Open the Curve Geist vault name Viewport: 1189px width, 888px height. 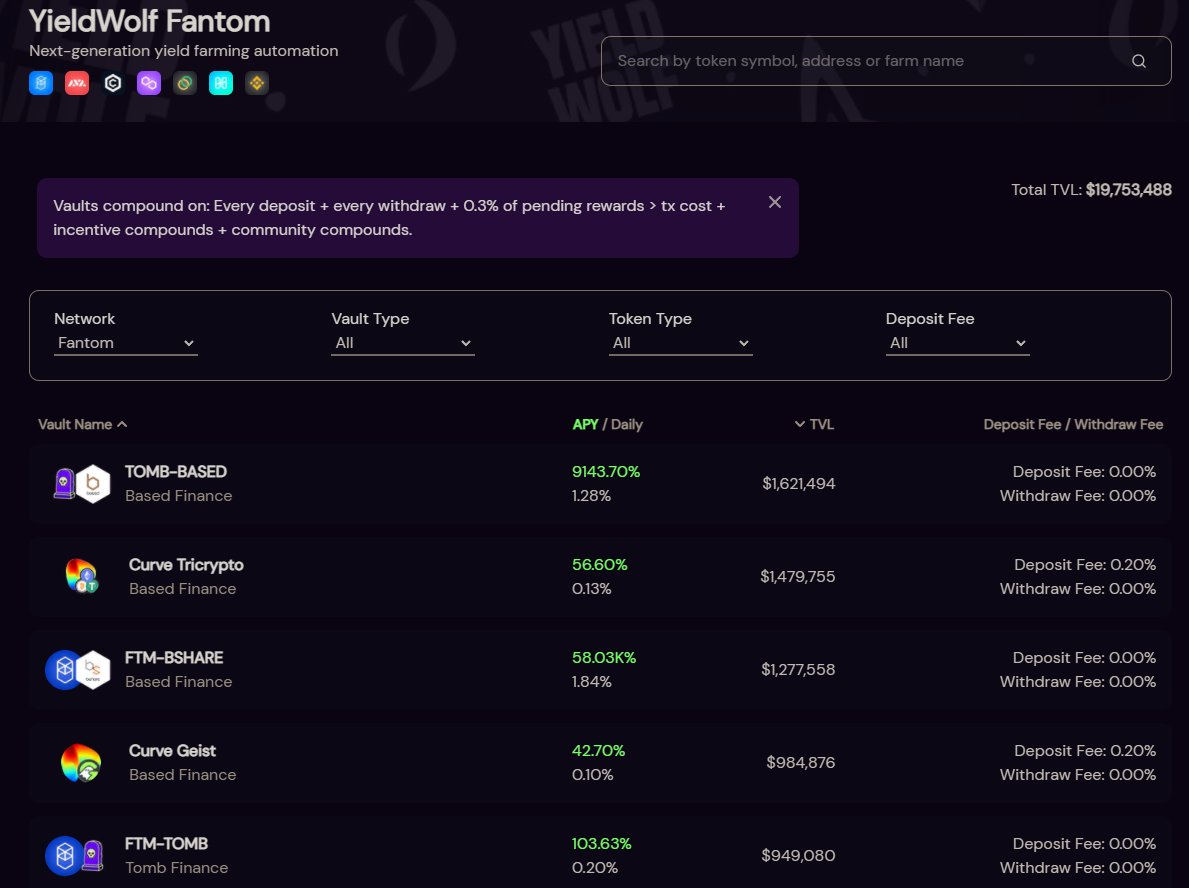click(x=172, y=751)
